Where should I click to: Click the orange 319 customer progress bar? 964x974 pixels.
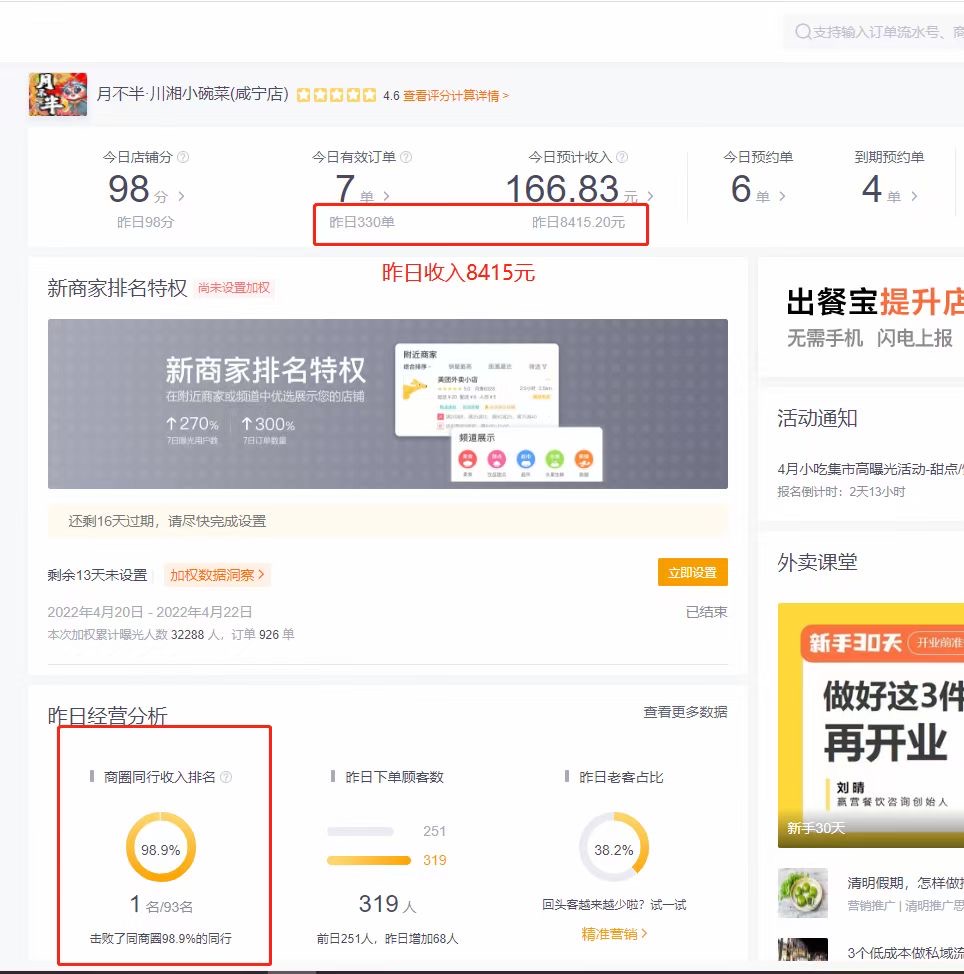coord(369,860)
